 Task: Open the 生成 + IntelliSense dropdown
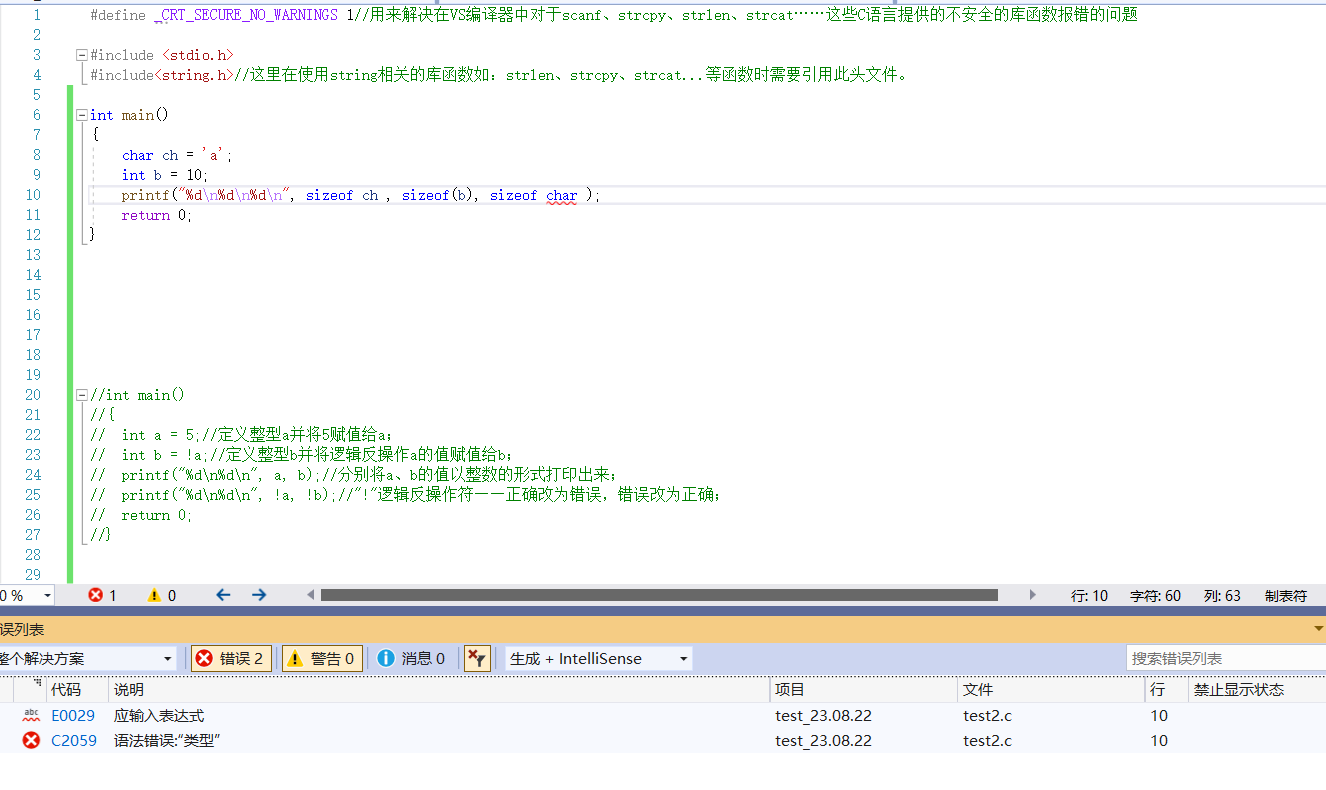[599, 658]
